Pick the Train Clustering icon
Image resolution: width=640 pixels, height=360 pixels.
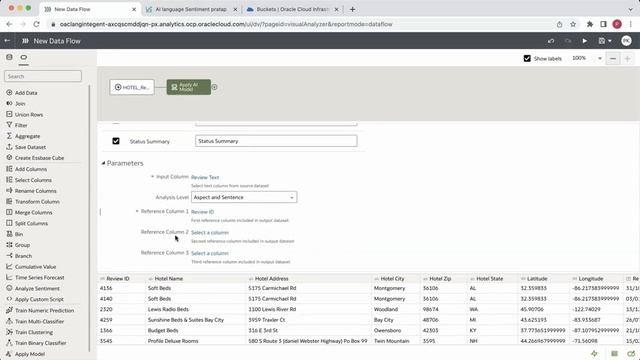[9, 332]
